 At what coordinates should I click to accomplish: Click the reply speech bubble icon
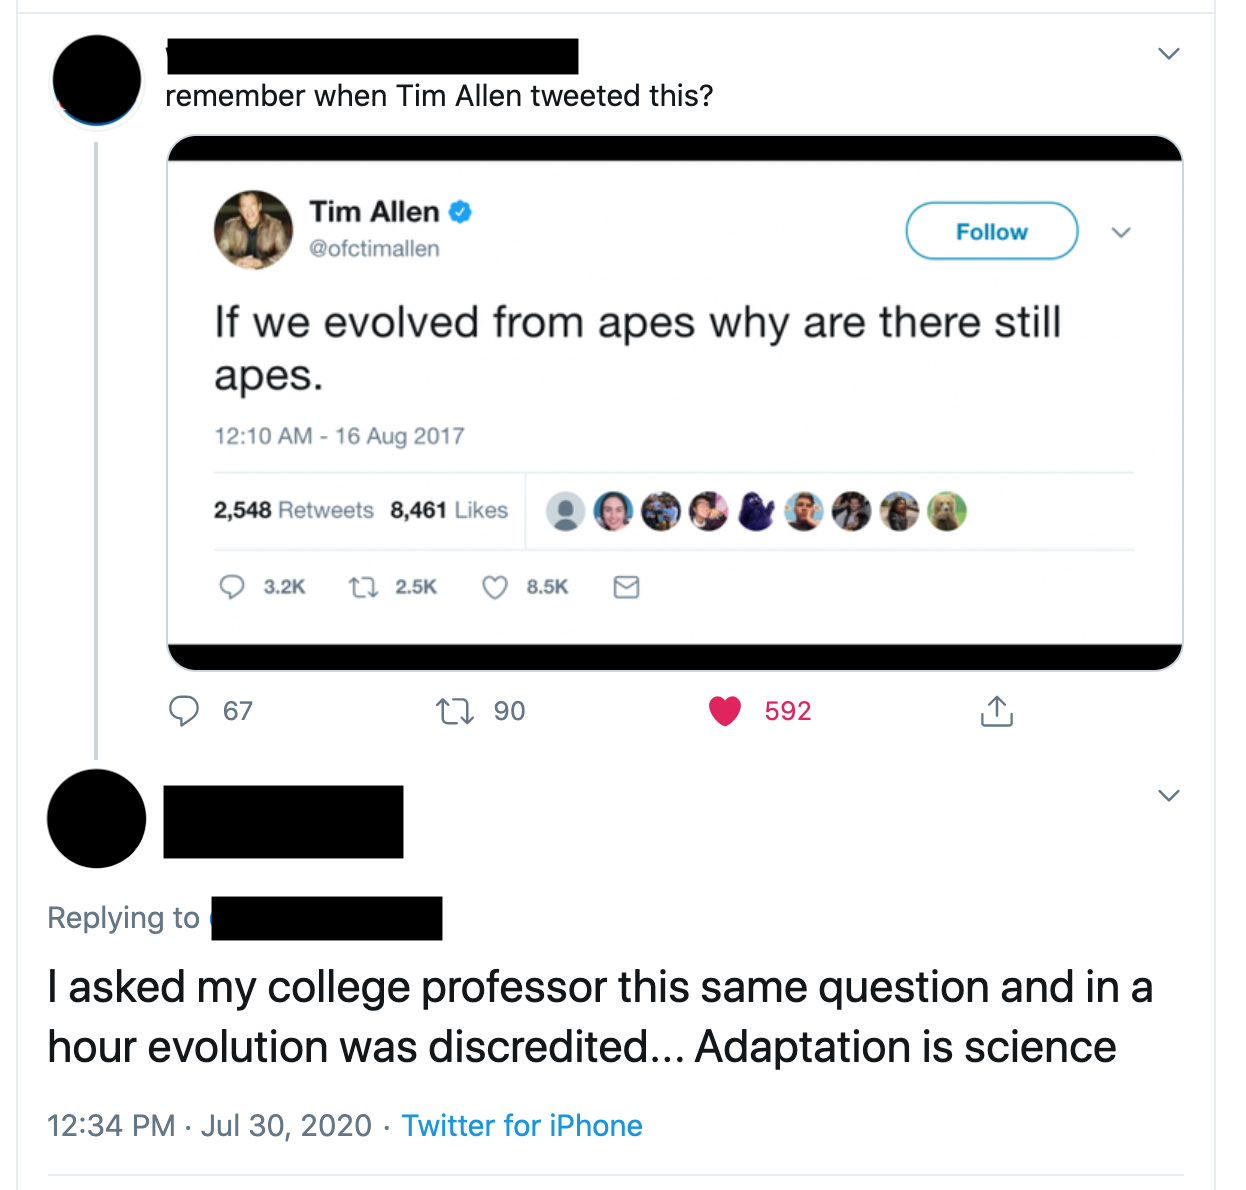tap(184, 711)
